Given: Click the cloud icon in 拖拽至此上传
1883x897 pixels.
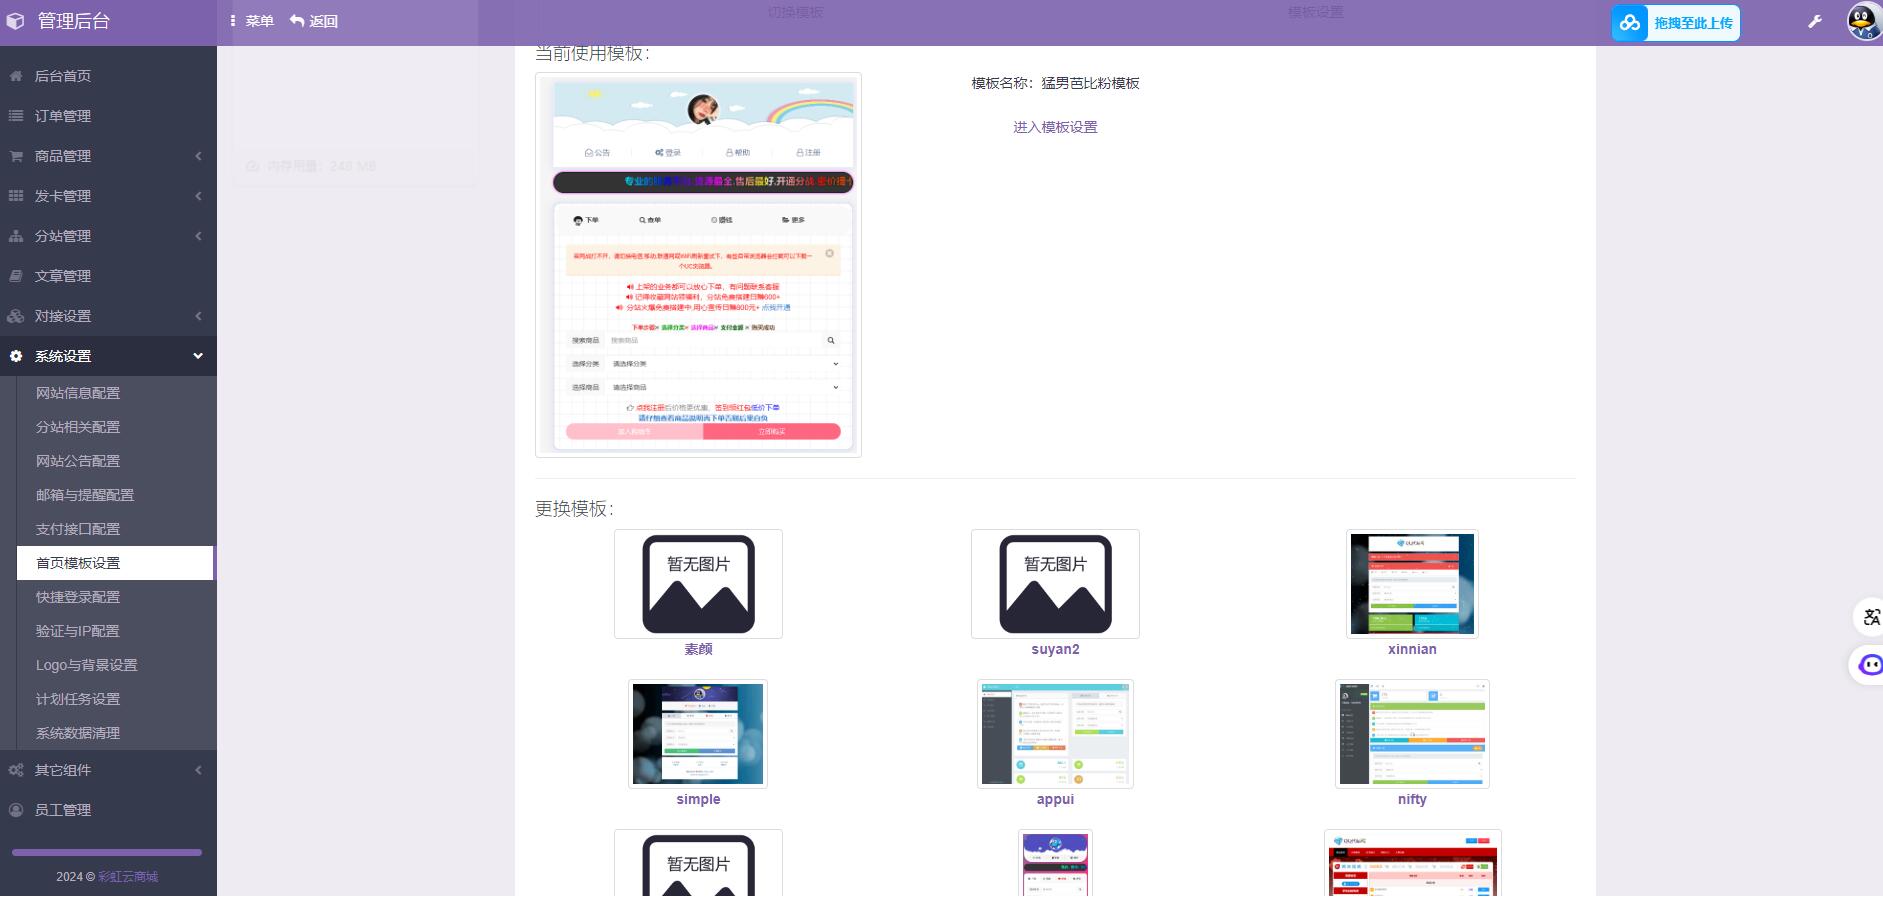Looking at the screenshot, I should tap(1630, 22).
